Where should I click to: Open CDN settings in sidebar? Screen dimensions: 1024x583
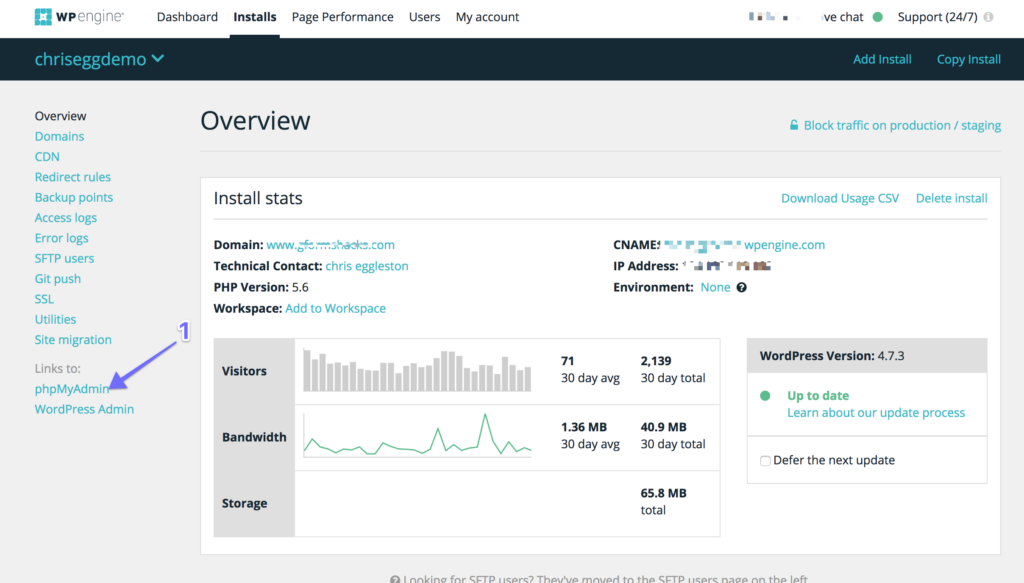point(47,156)
